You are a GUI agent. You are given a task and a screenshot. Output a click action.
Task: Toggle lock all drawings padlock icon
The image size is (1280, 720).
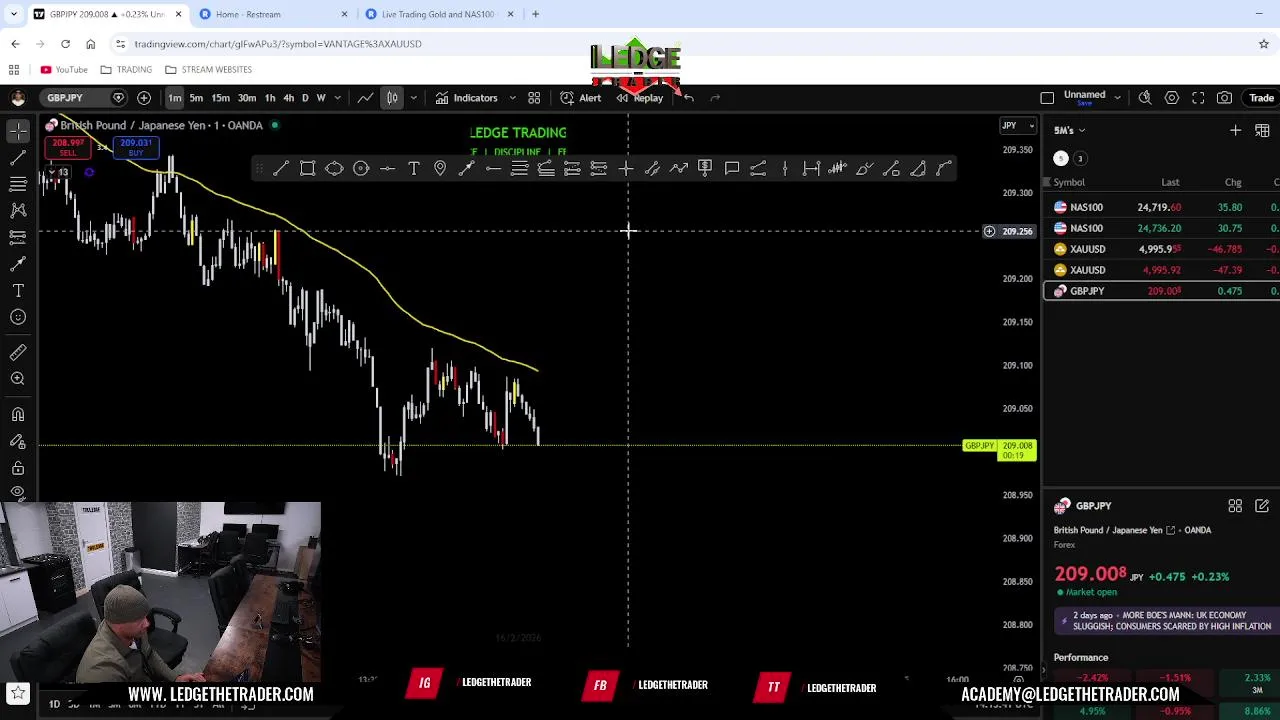click(18, 467)
